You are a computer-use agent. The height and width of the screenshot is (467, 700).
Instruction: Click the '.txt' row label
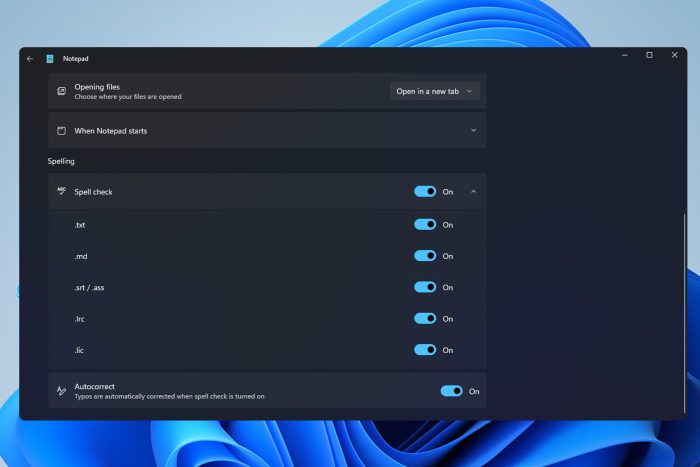80,225
